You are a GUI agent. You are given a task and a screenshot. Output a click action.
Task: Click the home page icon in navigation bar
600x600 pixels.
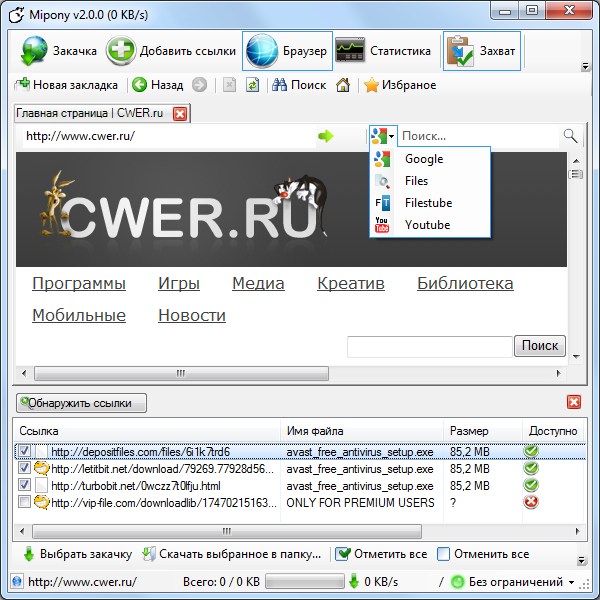343,85
